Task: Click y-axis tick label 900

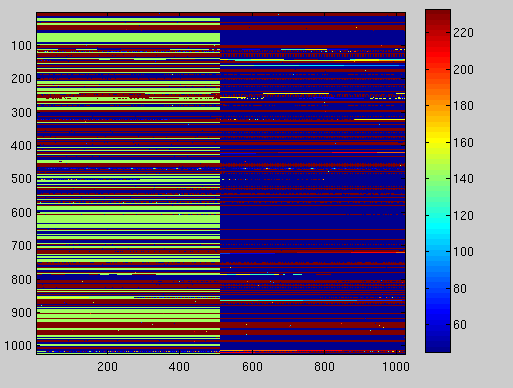Action: pyautogui.click(x=21, y=313)
